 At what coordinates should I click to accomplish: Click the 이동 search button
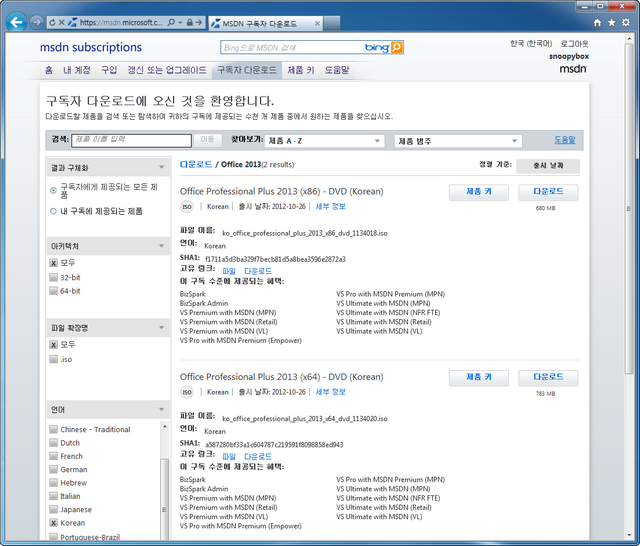coord(207,140)
